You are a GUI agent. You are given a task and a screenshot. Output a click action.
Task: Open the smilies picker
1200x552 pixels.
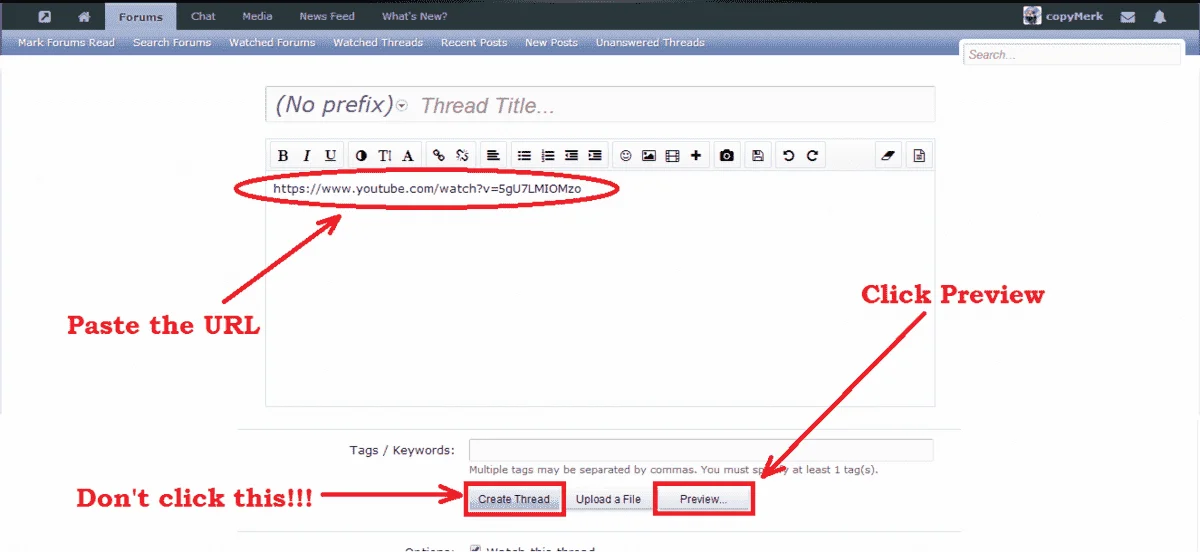[x=626, y=156]
